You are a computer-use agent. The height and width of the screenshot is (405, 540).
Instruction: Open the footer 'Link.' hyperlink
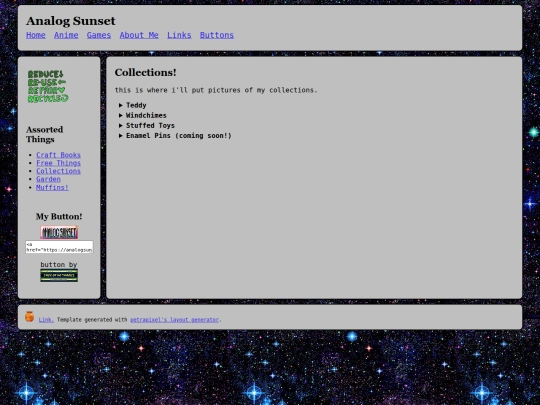click(x=46, y=320)
